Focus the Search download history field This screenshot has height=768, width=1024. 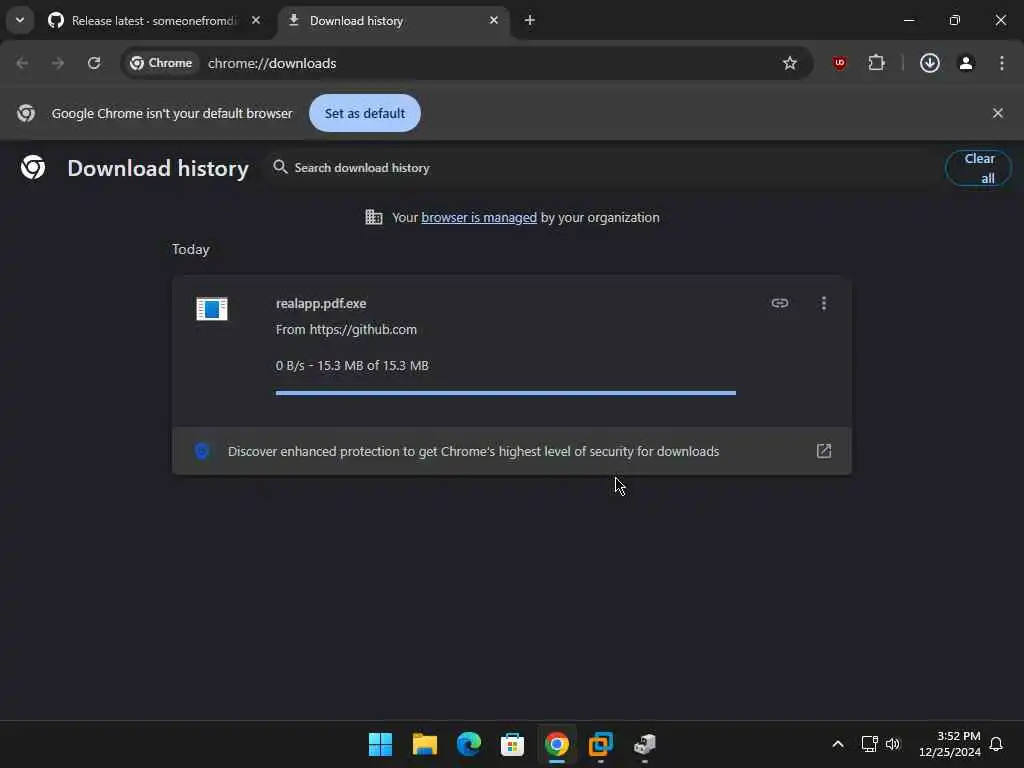tap(601, 168)
